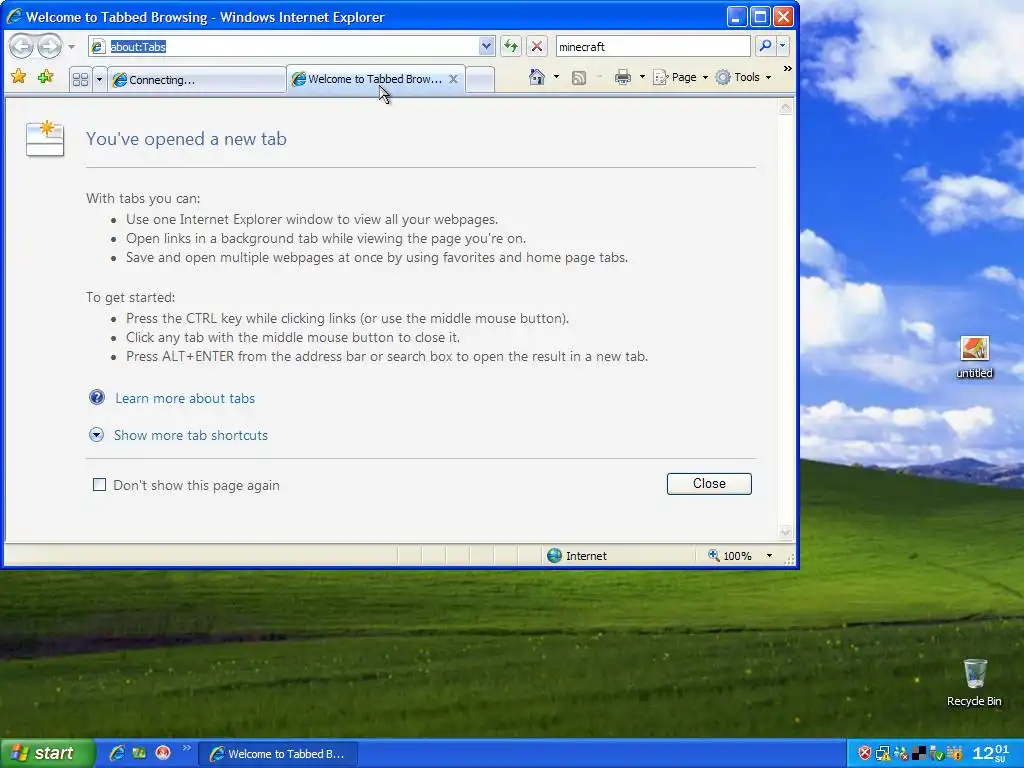Open the zoom level dropdown arrow
The height and width of the screenshot is (768, 1024).
769,556
